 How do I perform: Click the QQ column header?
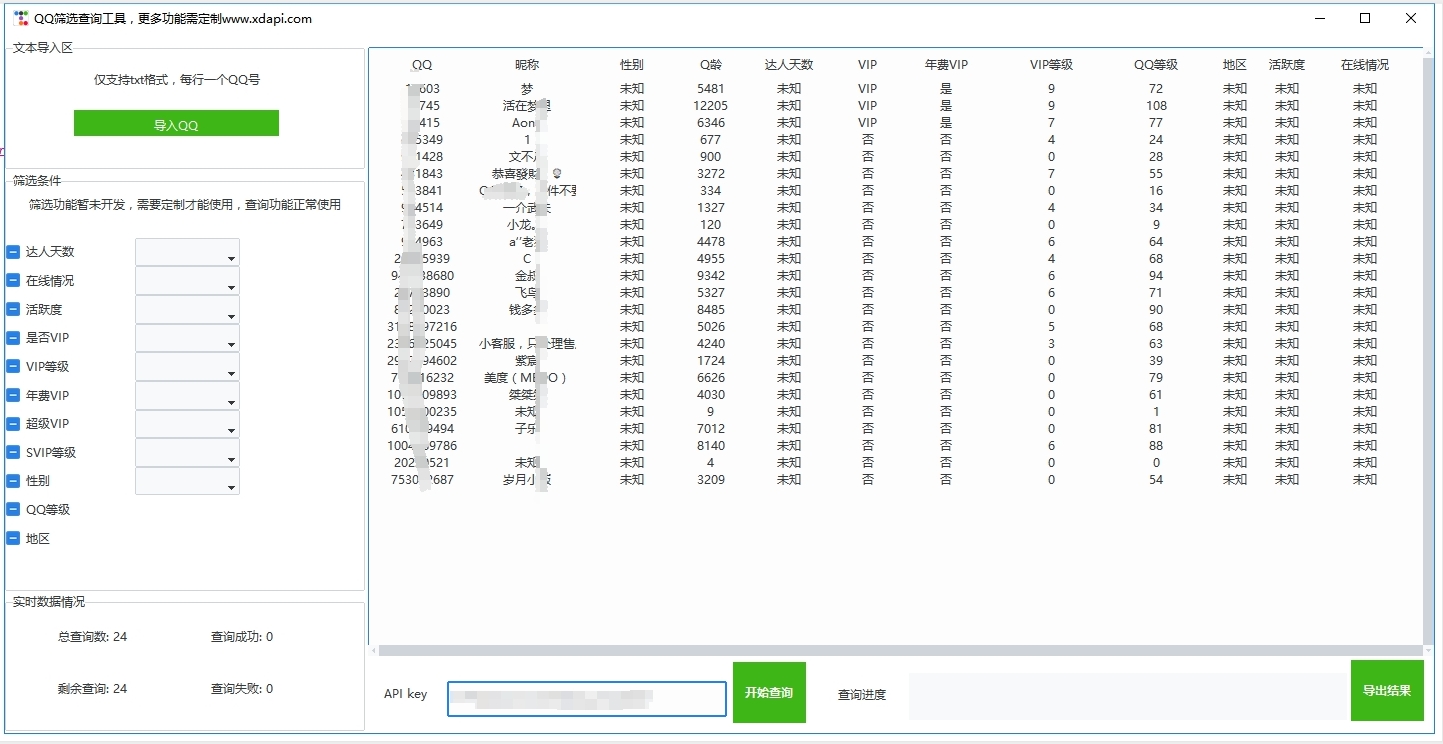422,64
